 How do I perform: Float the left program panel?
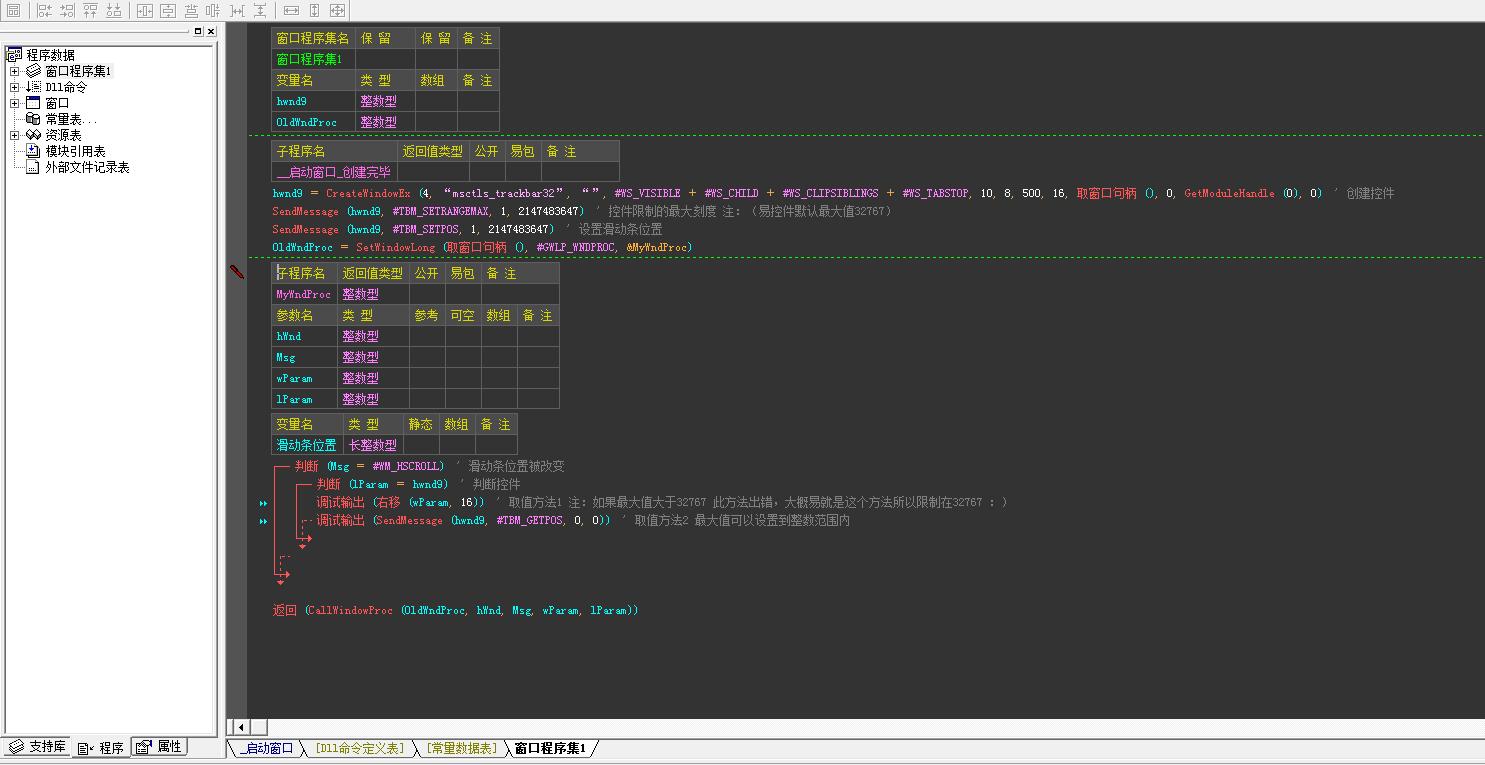pos(198,31)
